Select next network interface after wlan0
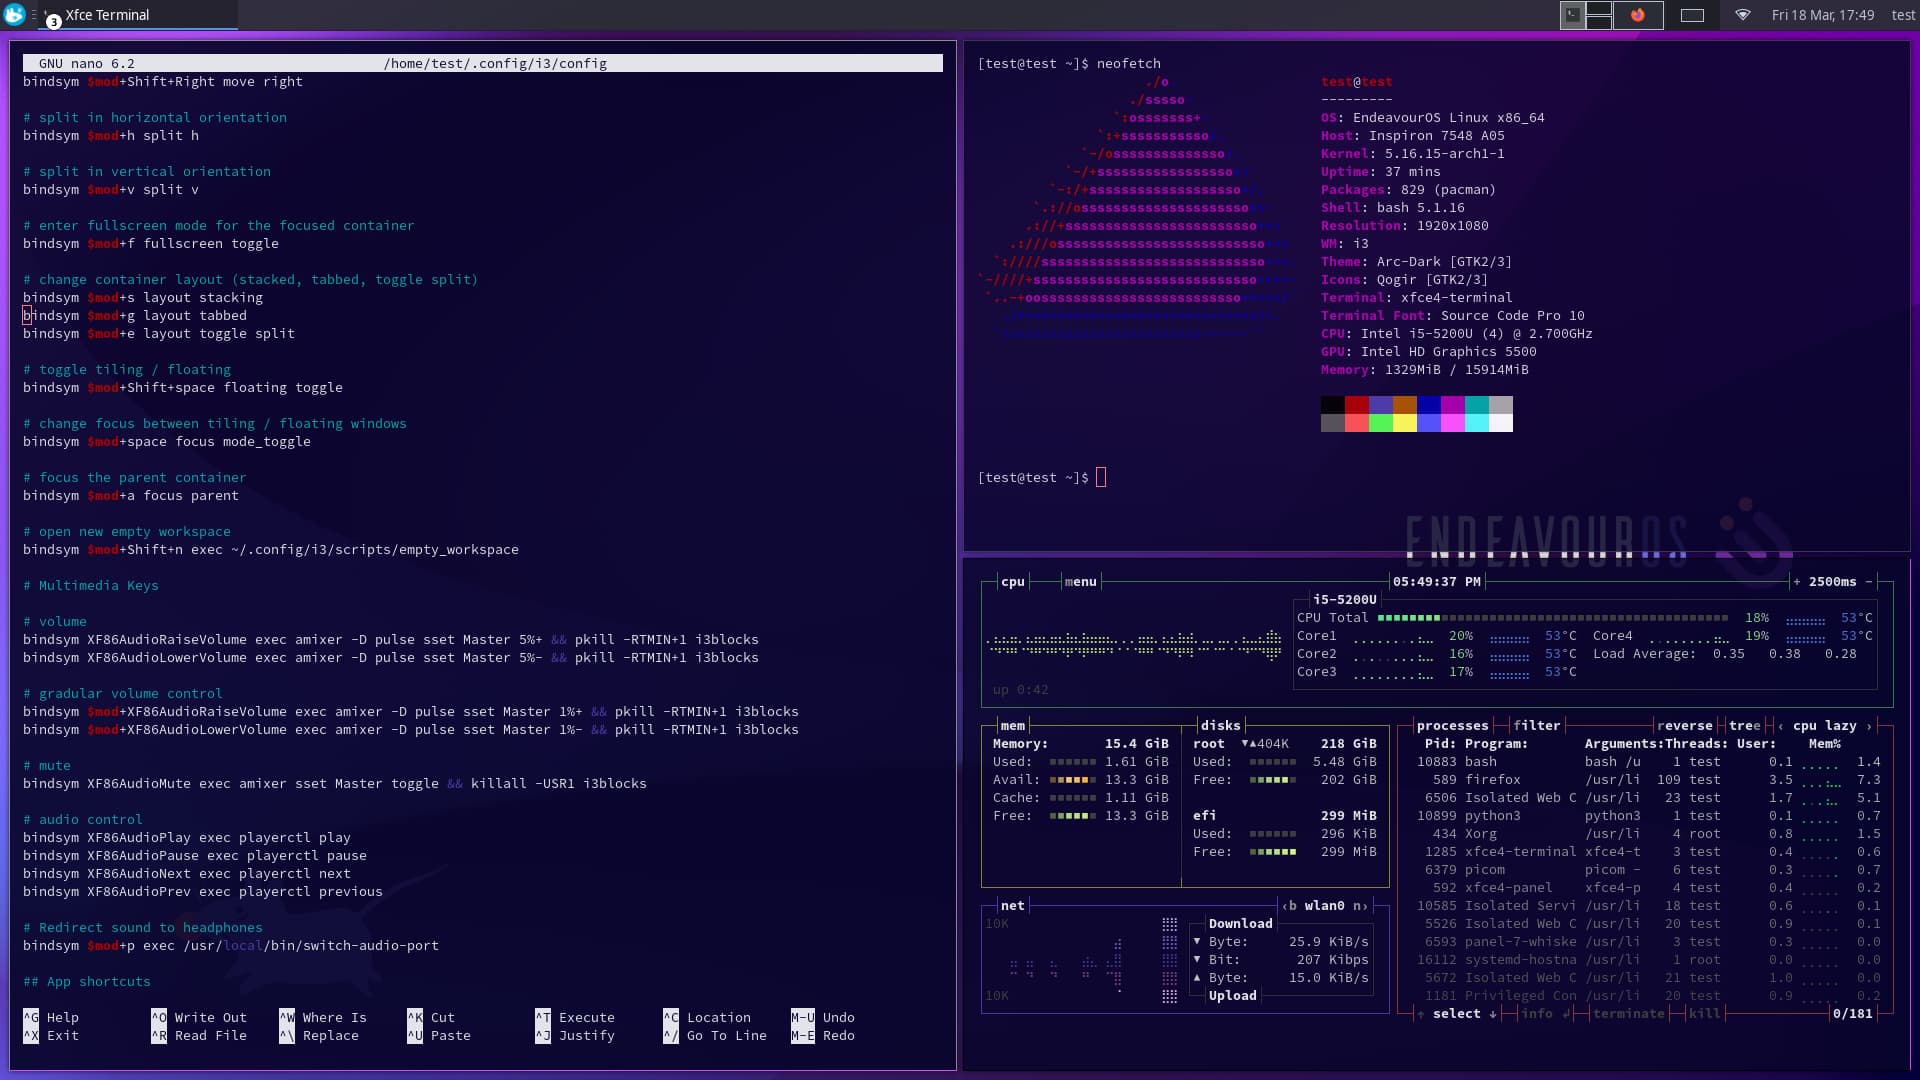This screenshot has width=1920, height=1080. pos(1360,906)
